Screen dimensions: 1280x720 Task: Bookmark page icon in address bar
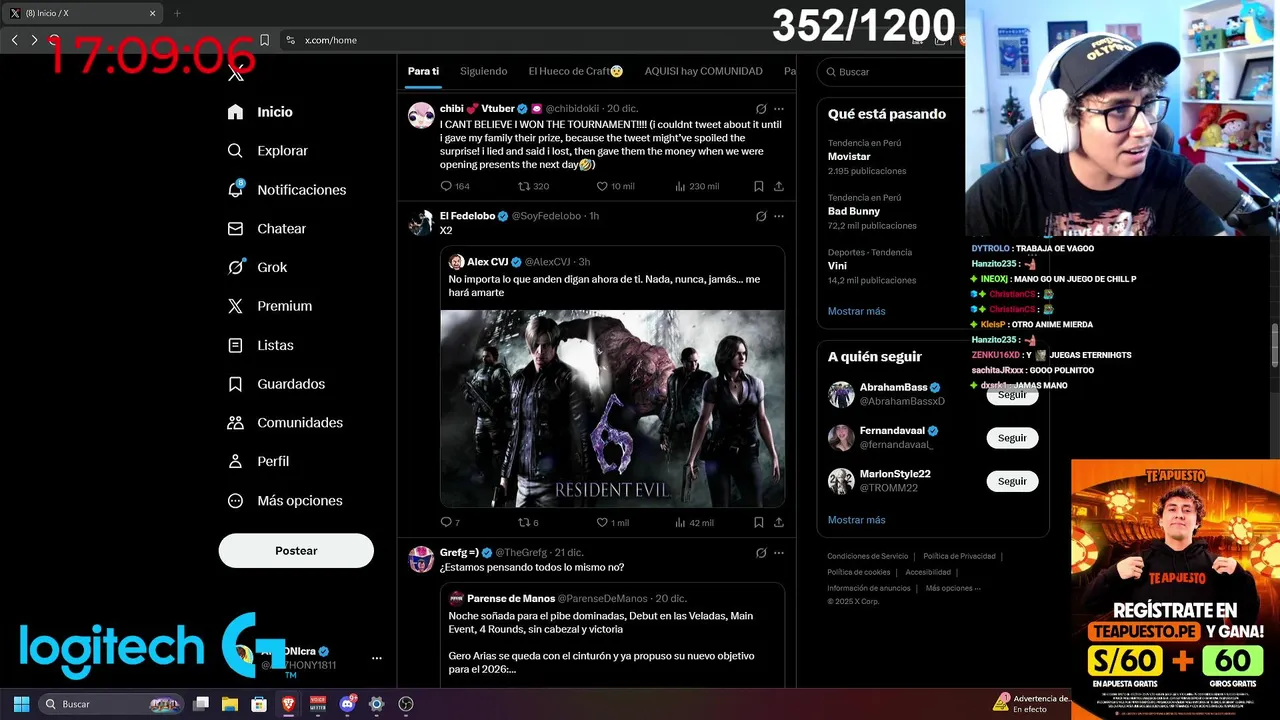(264, 40)
